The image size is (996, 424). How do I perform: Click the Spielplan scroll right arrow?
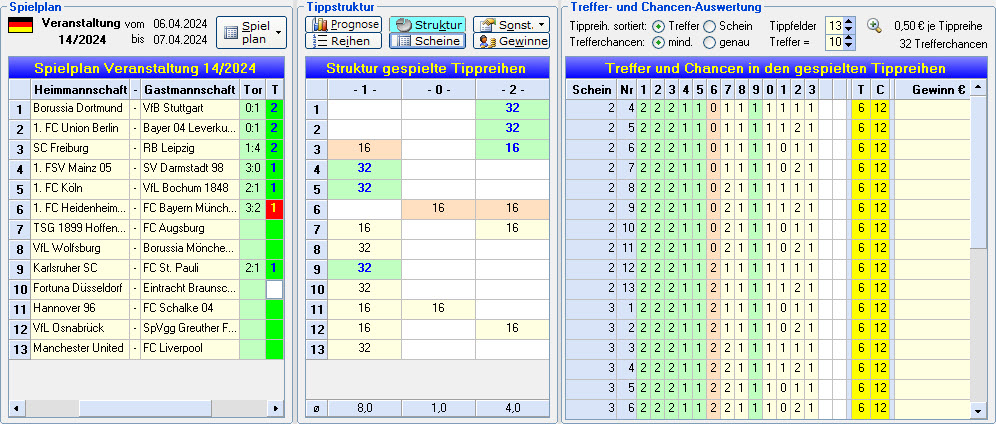[275, 407]
